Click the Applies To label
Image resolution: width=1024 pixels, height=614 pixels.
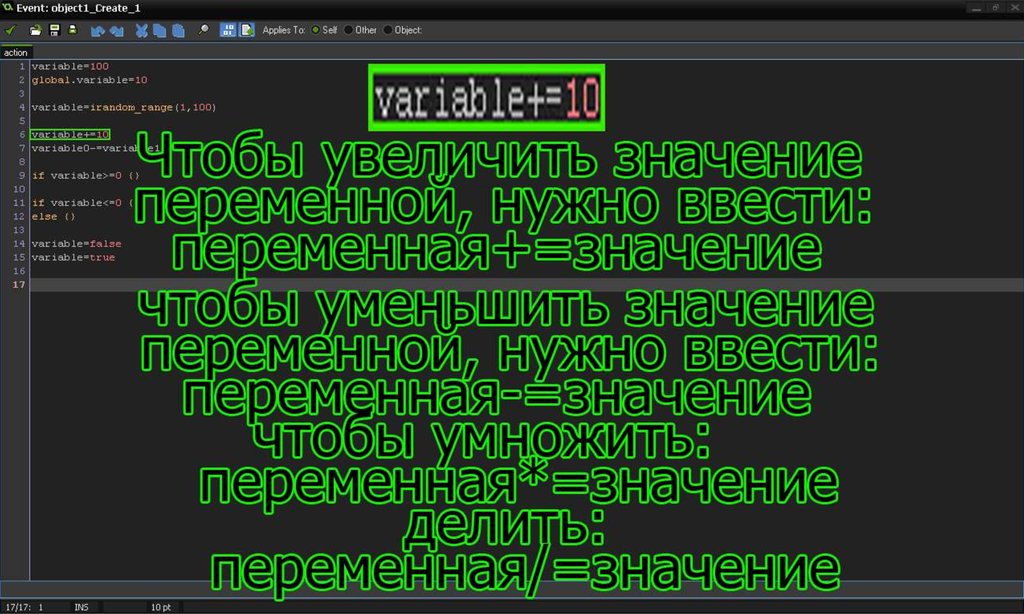283,30
